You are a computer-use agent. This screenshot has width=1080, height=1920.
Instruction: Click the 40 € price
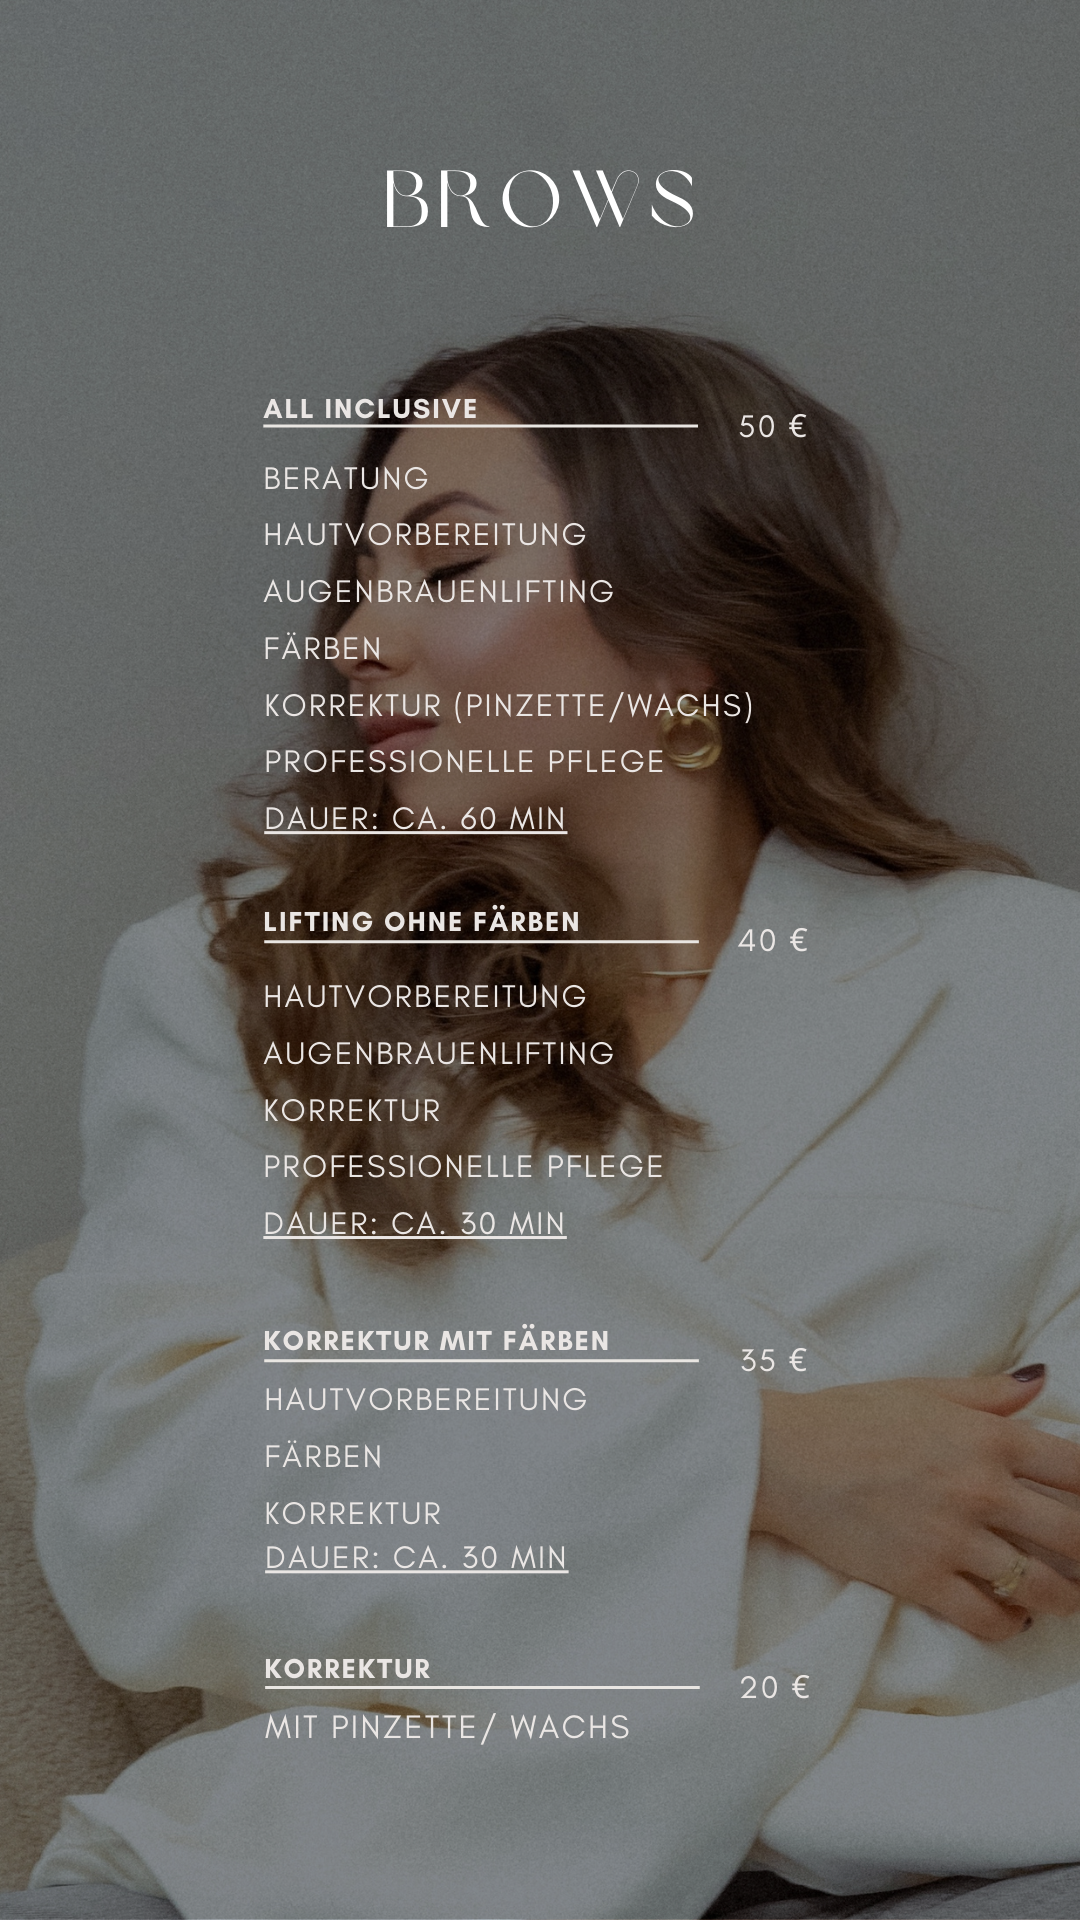pos(772,941)
